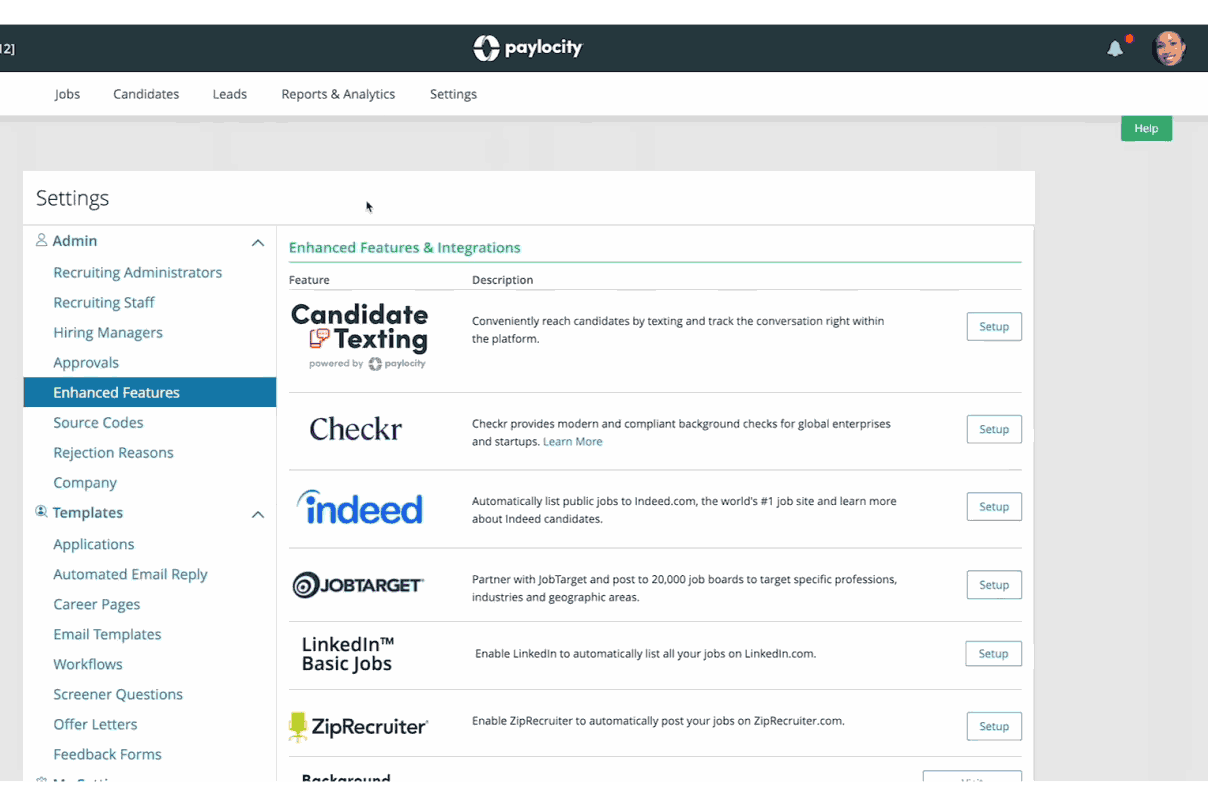Click the JobTarget description text
The height and width of the screenshot is (806, 1208).
pos(684,588)
